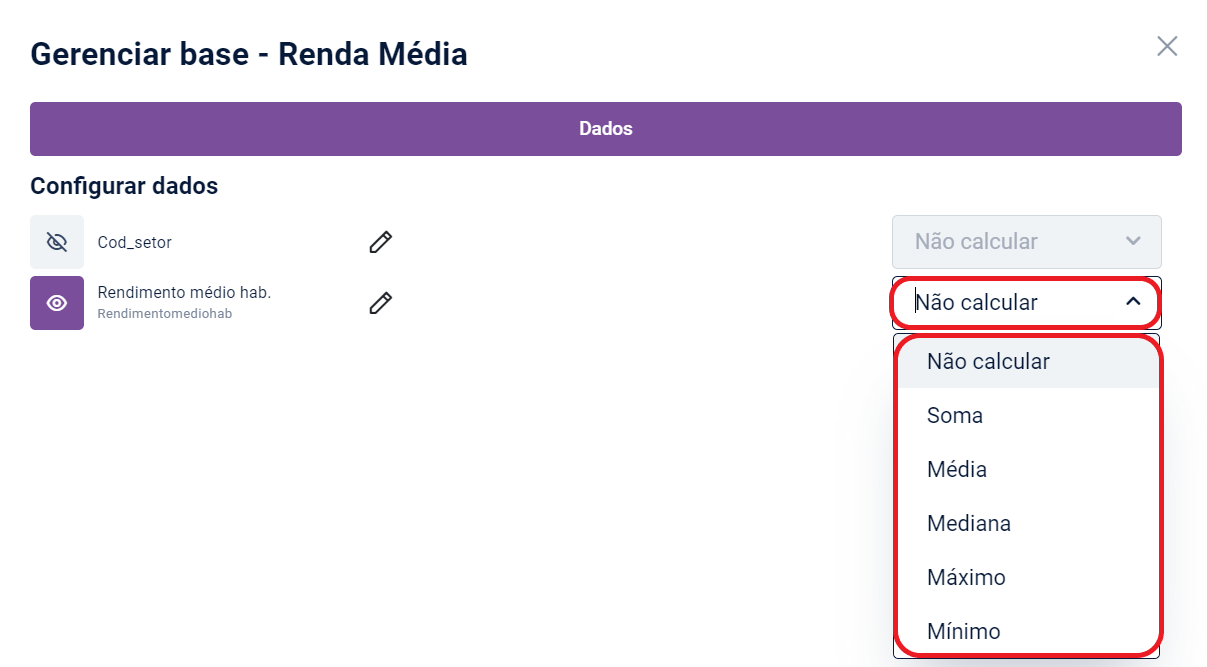1207x667 pixels.
Task: Choose Soma from the dropdown list
Action: (x=955, y=416)
